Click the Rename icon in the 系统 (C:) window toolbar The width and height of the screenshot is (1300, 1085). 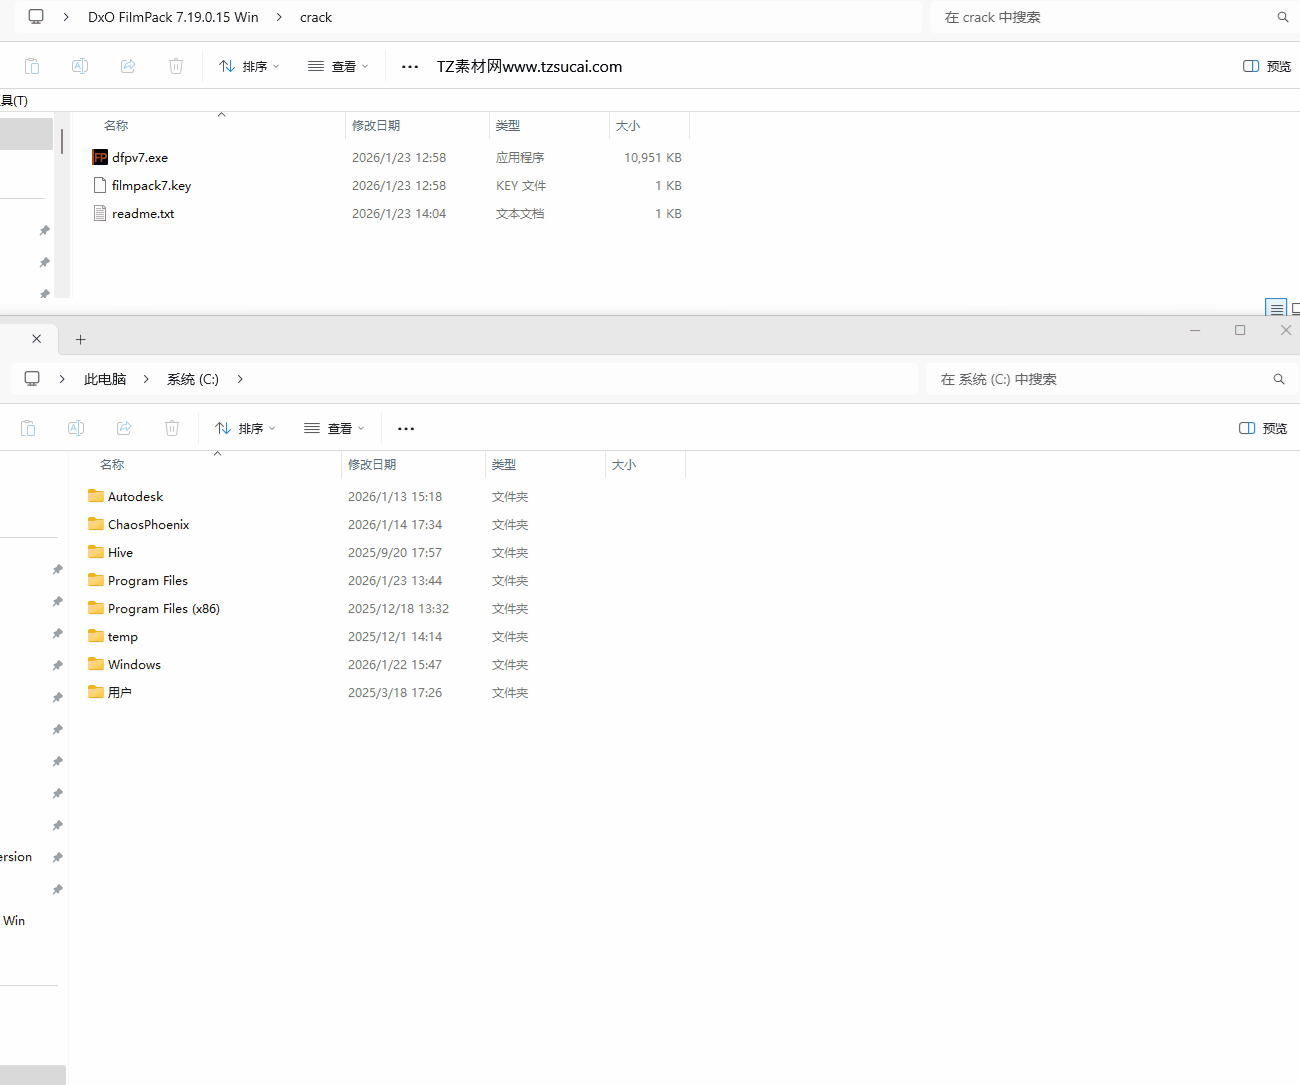point(76,428)
